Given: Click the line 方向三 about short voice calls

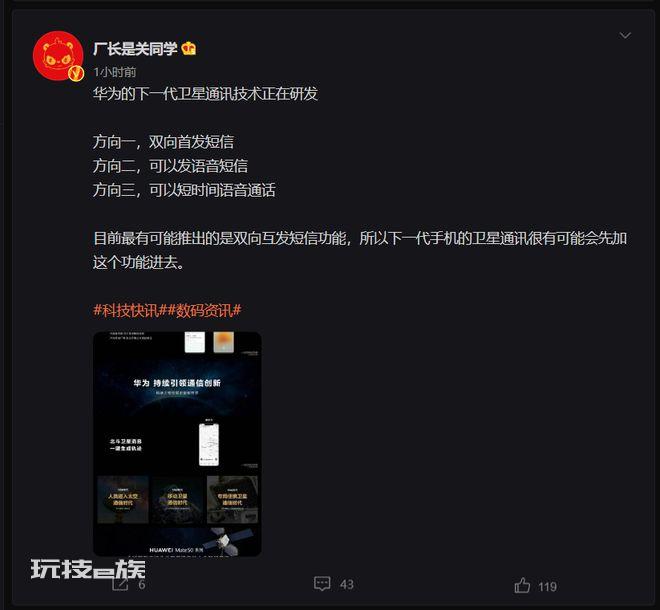Looking at the screenshot, I should pos(184,190).
